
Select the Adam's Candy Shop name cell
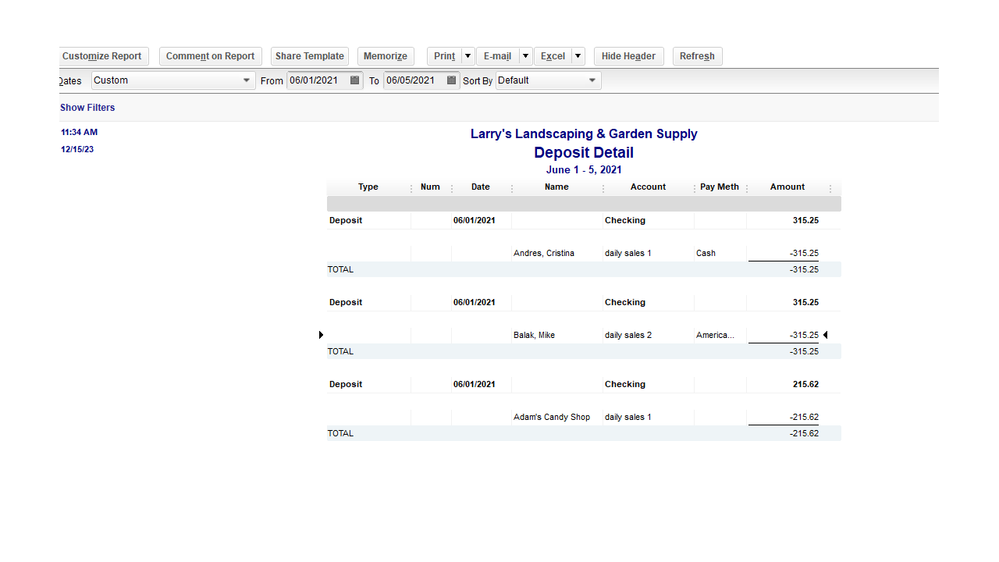point(552,417)
